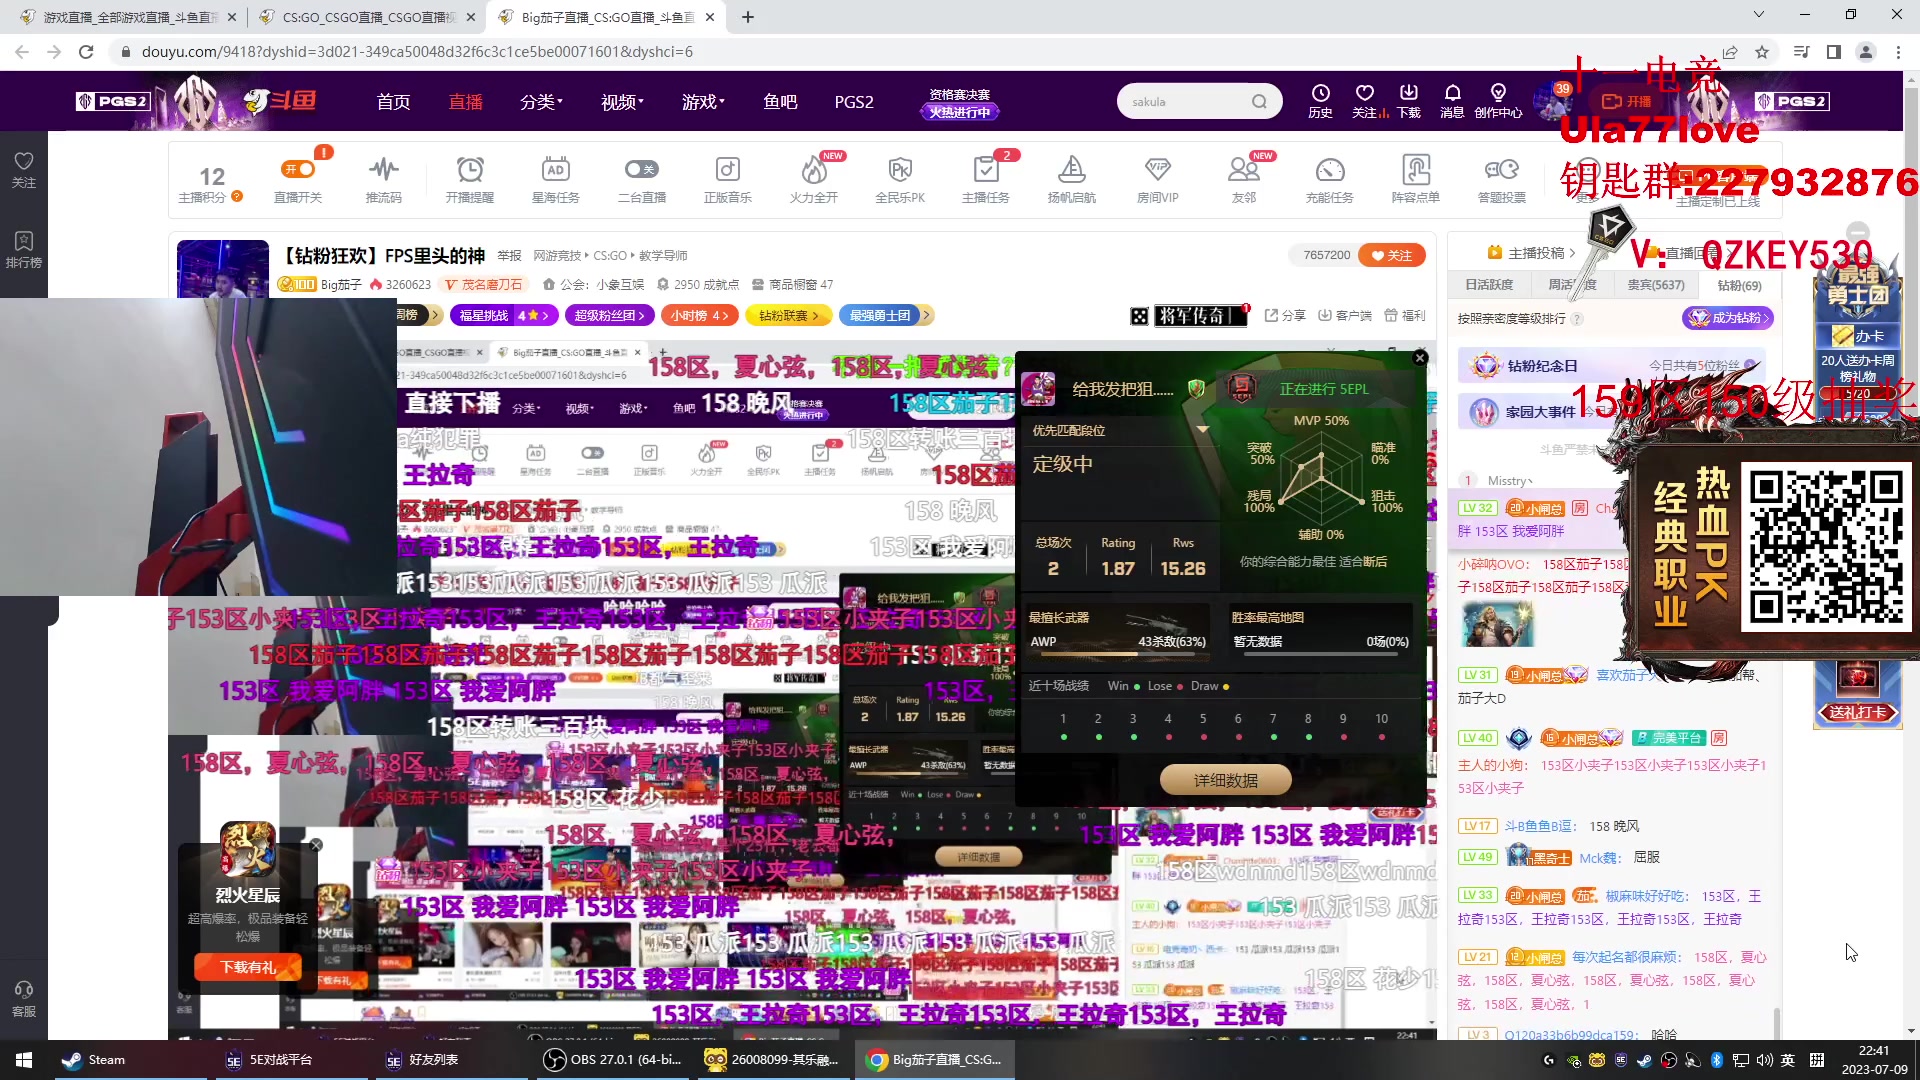Open the 下载 download icon
The height and width of the screenshot is (1080, 1920).
point(1409,93)
